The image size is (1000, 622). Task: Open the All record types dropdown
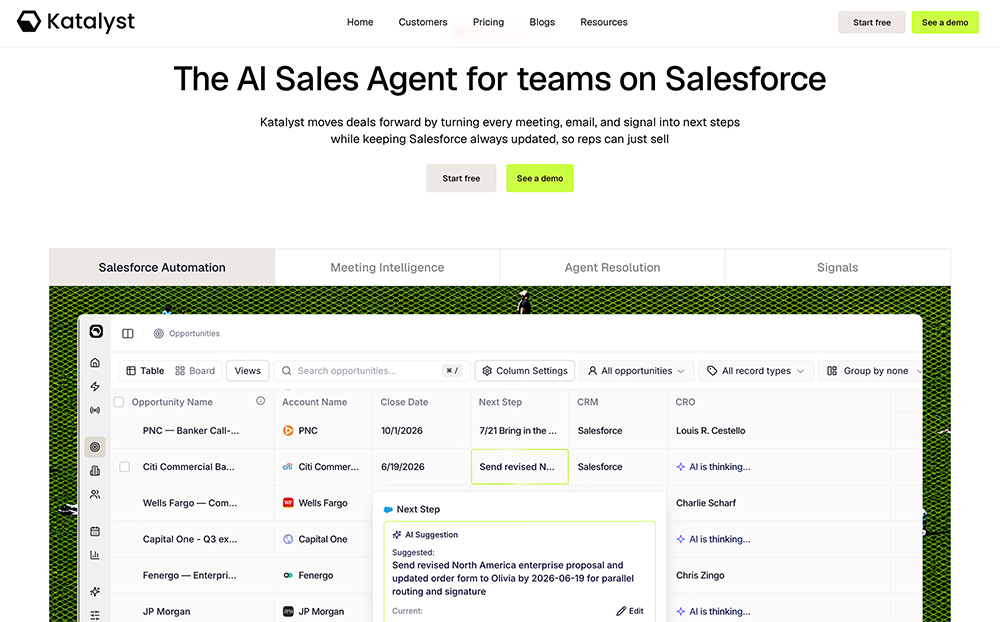click(756, 371)
